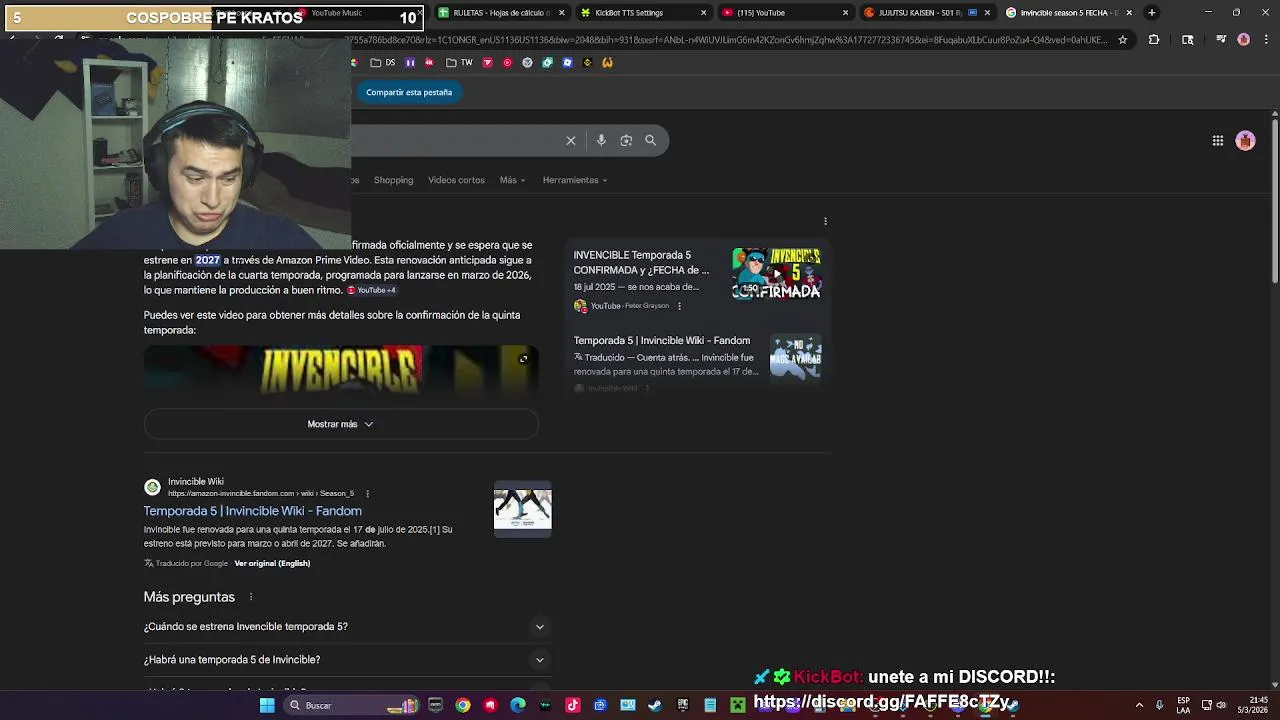Open the Herramientas dropdown
The width and height of the screenshot is (1280, 720).
click(x=575, y=180)
